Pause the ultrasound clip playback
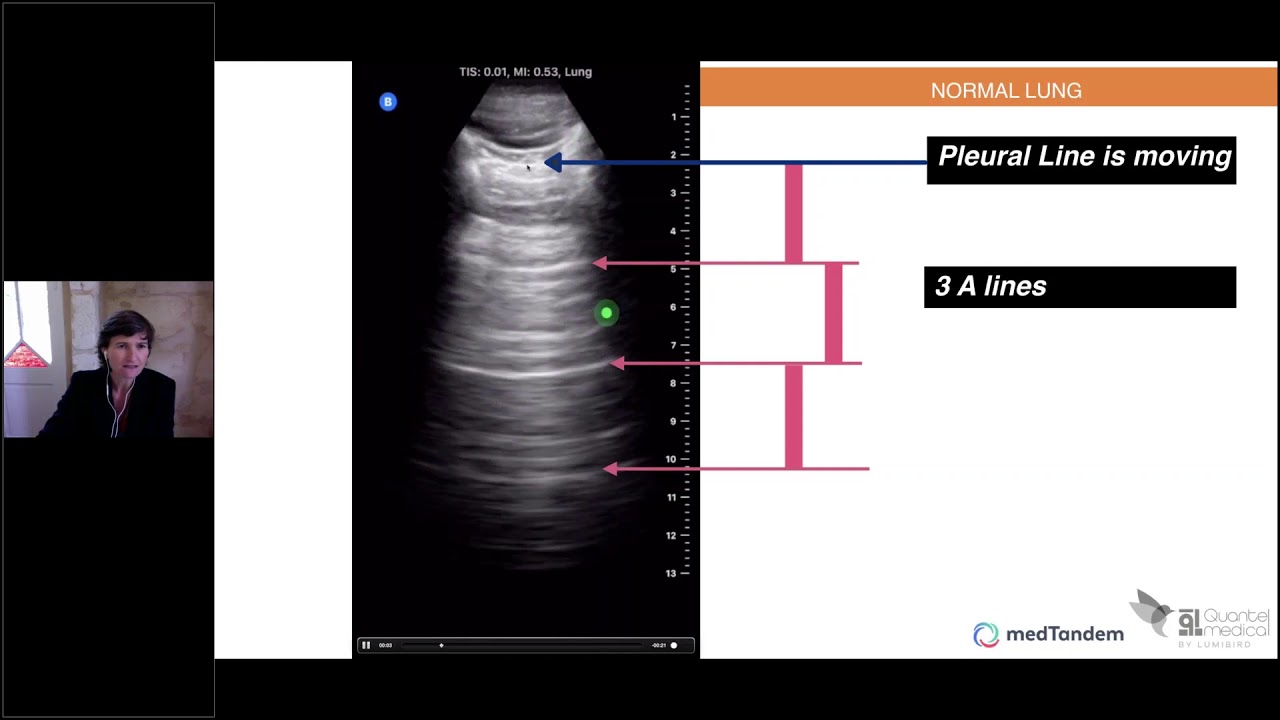This screenshot has width=1280, height=720. tap(366, 645)
